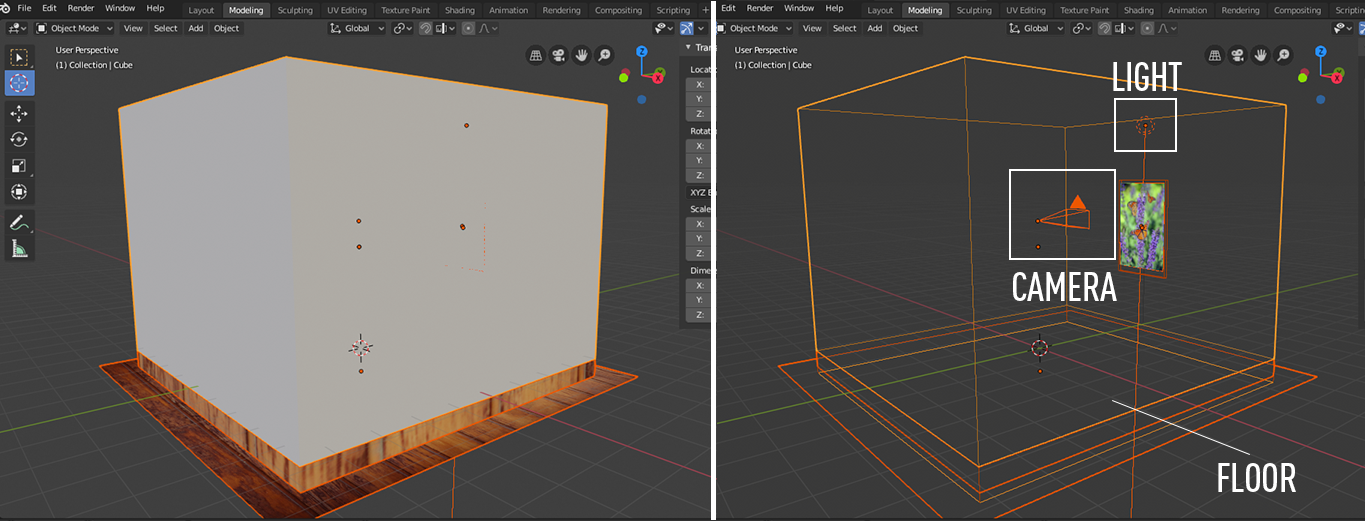Image resolution: width=1365 pixels, height=521 pixels.
Task: Choose the Move tool in toolbar
Action: tap(19, 114)
